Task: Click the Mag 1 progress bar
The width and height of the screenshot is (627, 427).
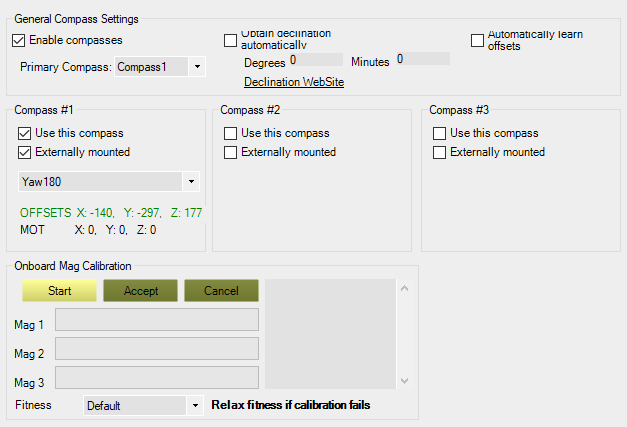Action: point(157,319)
